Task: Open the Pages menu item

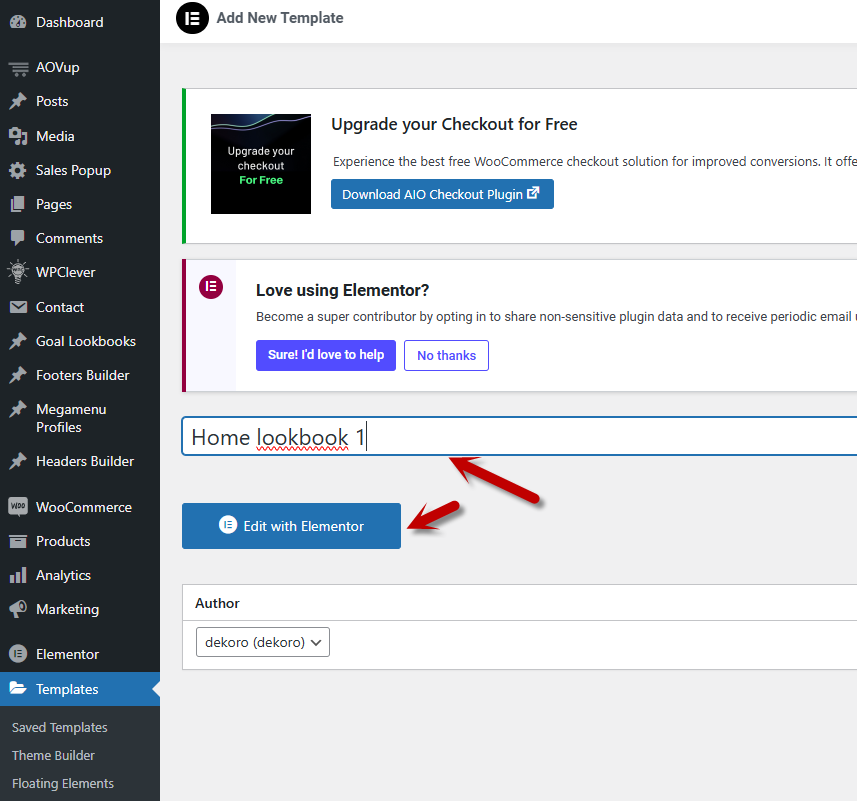Action: (x=80, y=204)
